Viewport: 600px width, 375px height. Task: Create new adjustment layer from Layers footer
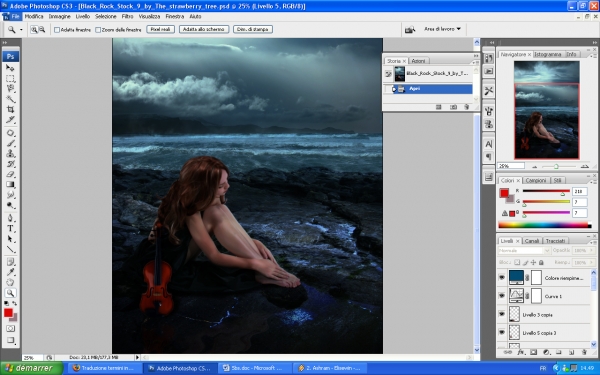click(x=546, y=352)
